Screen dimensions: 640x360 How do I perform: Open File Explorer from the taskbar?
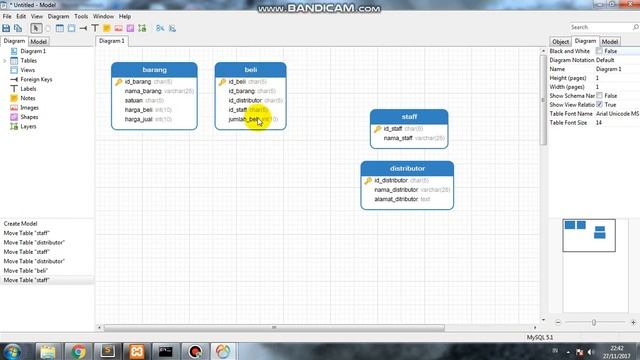(48, 351)
